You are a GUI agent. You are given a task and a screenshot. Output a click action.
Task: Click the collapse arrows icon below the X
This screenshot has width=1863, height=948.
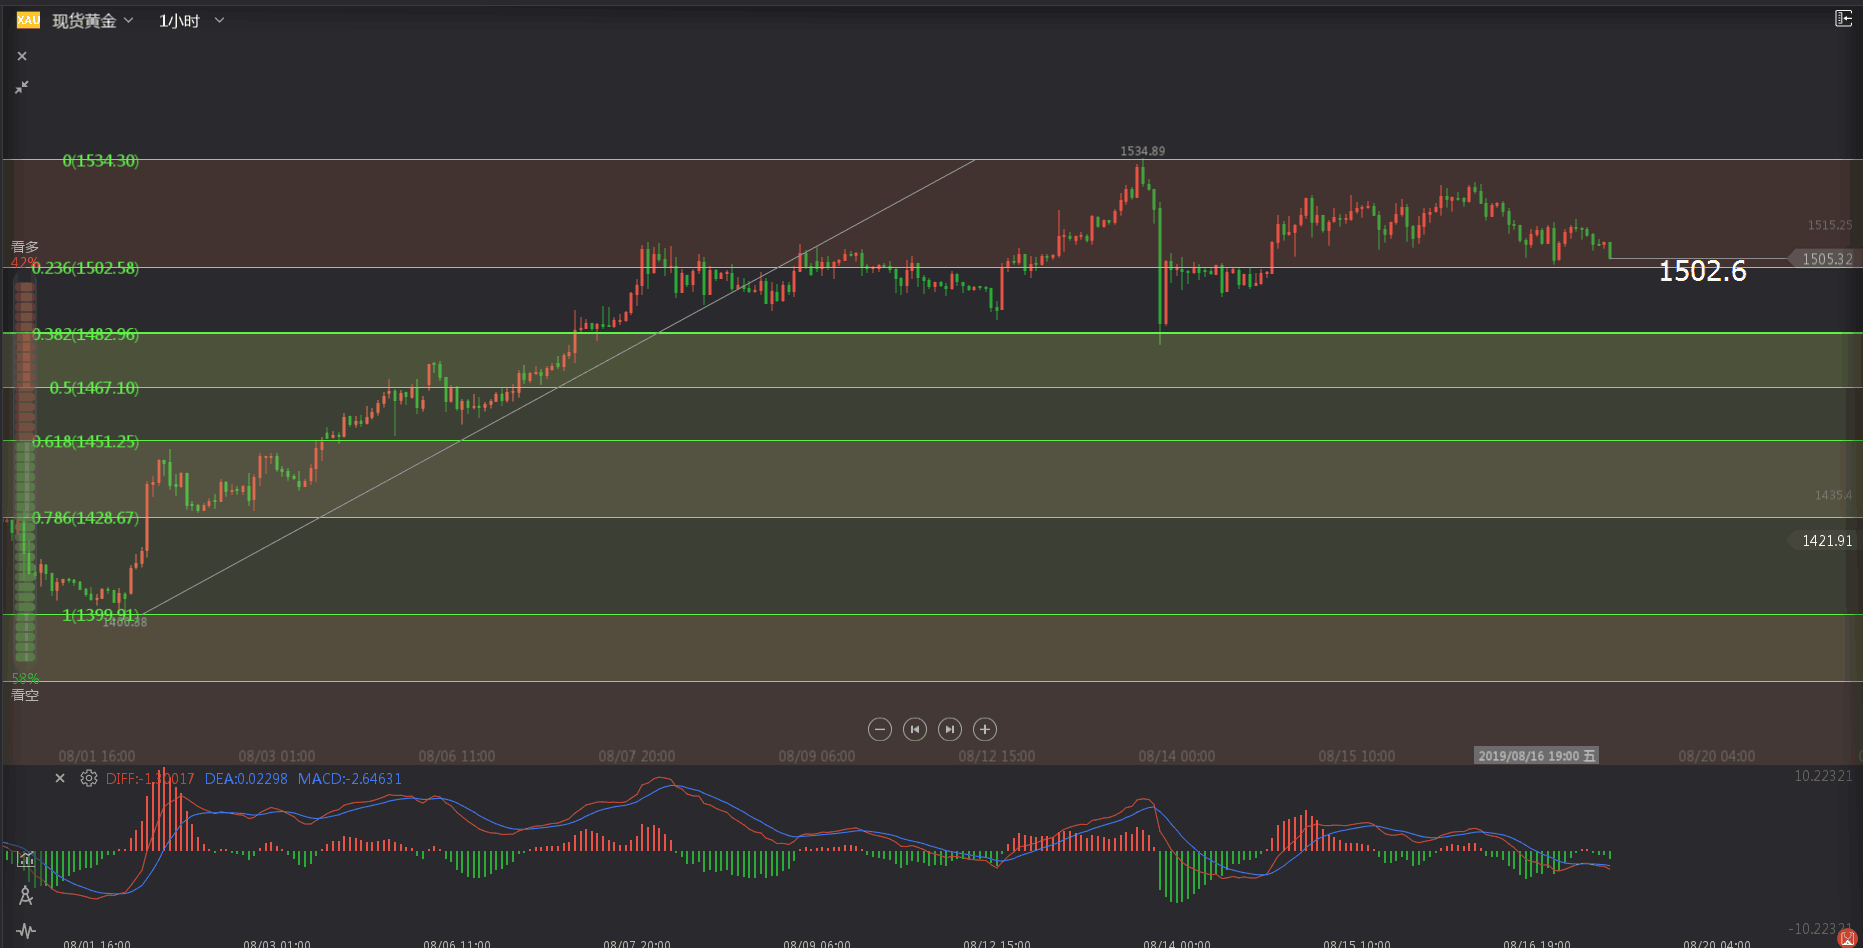pyautogui.click(x=22, y=87)
